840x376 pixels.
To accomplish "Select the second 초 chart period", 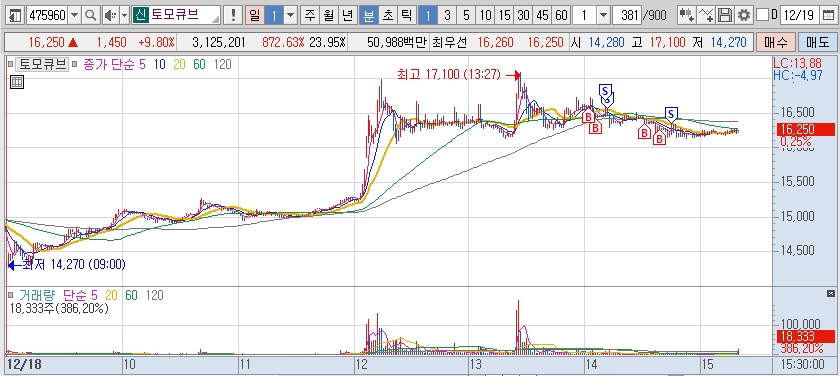I will tap(387, 16).
